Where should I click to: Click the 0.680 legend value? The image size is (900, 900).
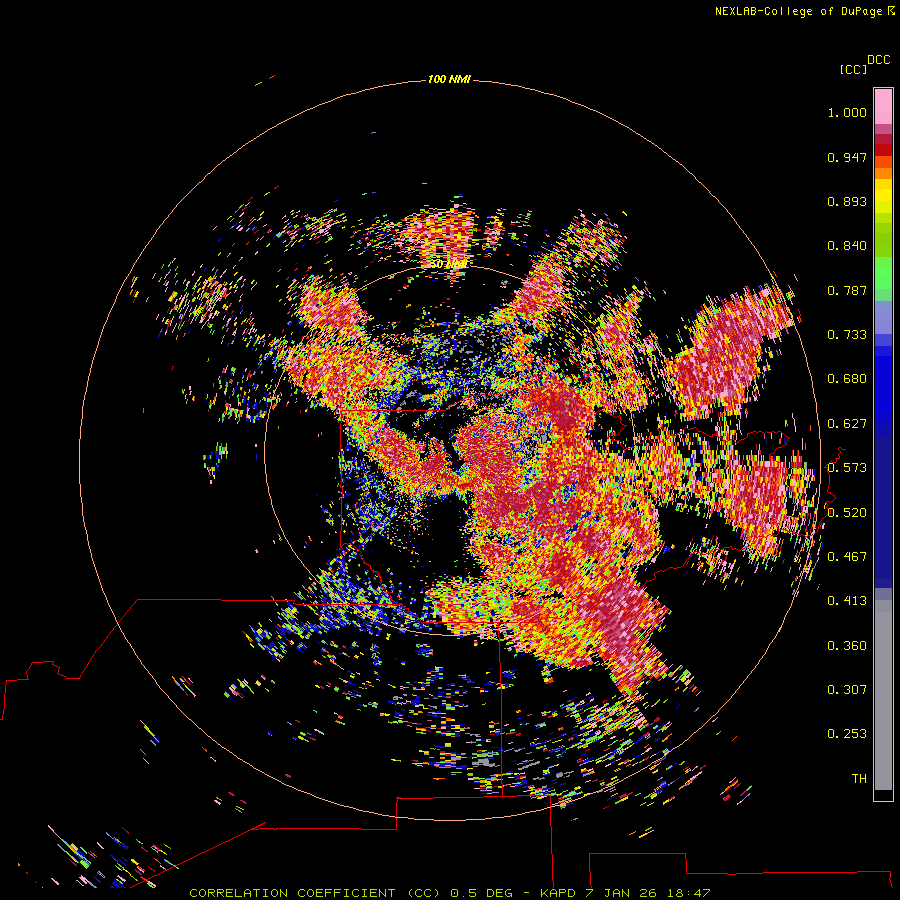847,379
